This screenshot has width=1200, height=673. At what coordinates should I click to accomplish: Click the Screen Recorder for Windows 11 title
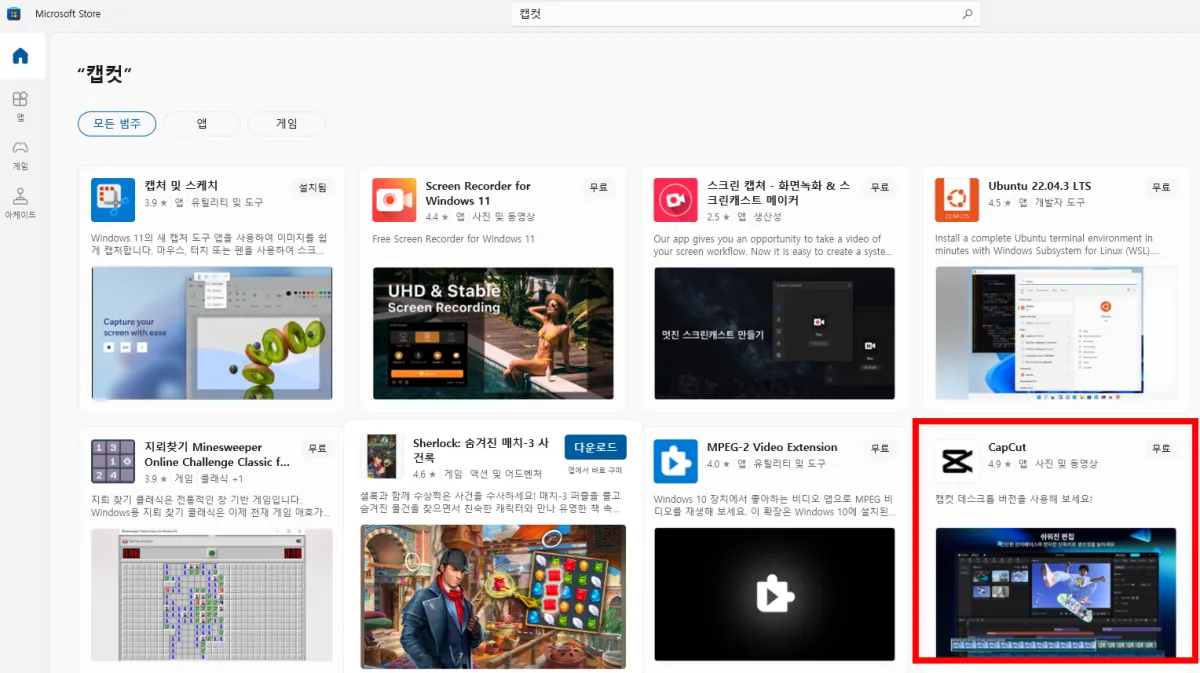tap(478, 193)
